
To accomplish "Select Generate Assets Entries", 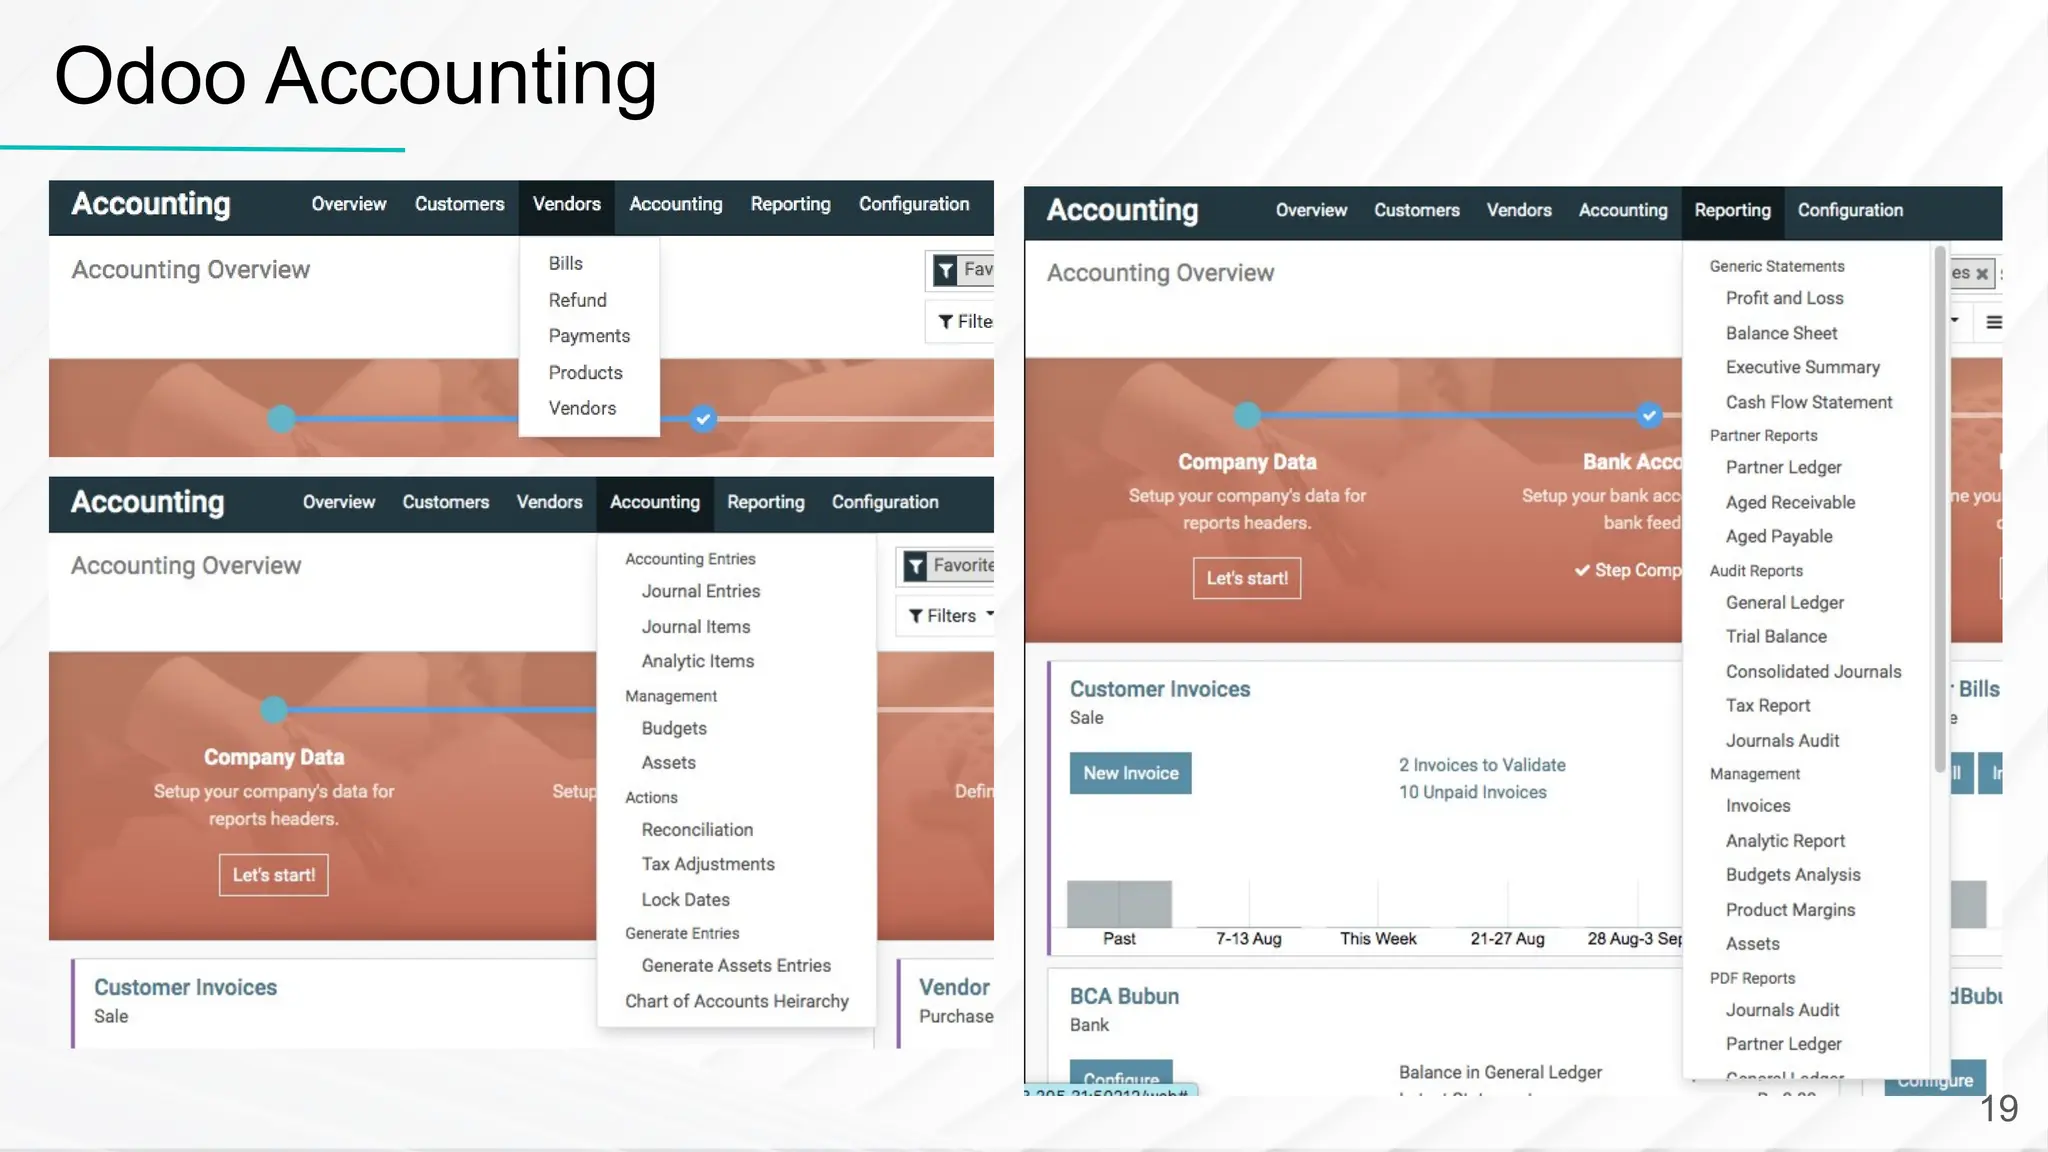I will click(736, 965).
